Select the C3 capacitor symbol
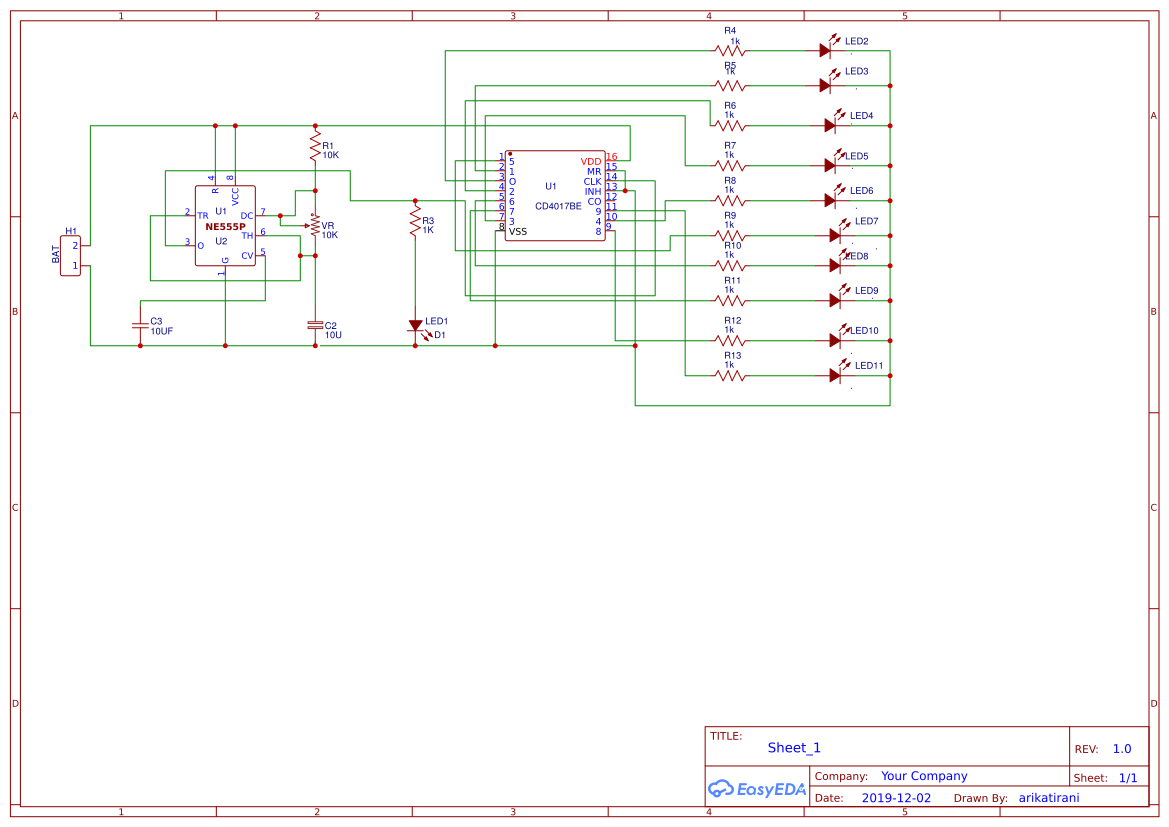This screenshot has height=827, width=1169. tap(140, 325)
